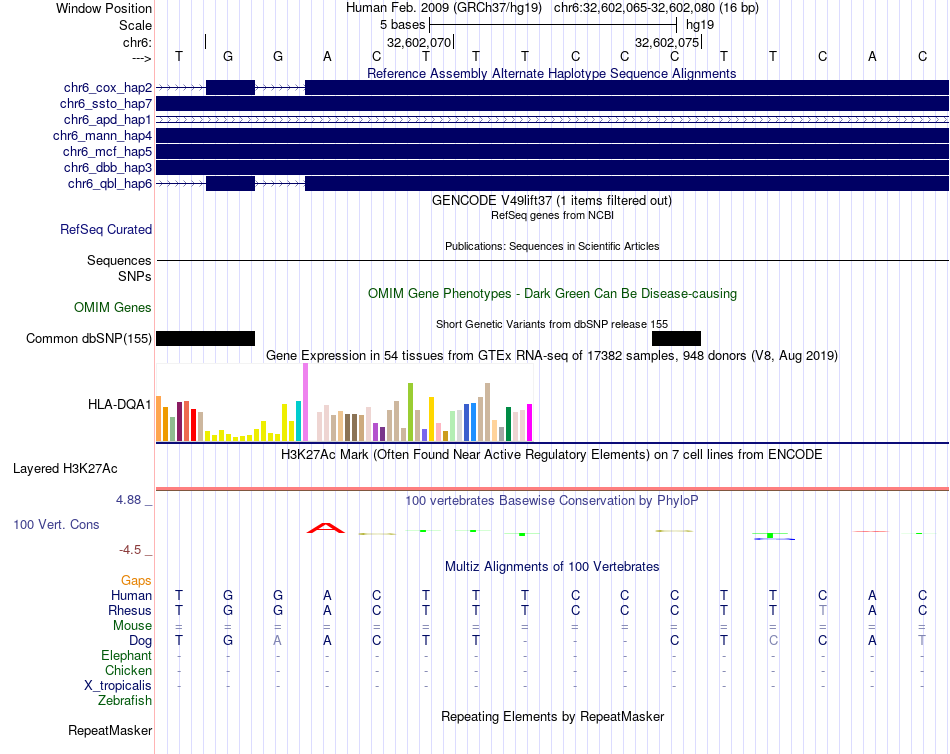Click the short qbl_hap6 alignment block

(x=230, y=184)
